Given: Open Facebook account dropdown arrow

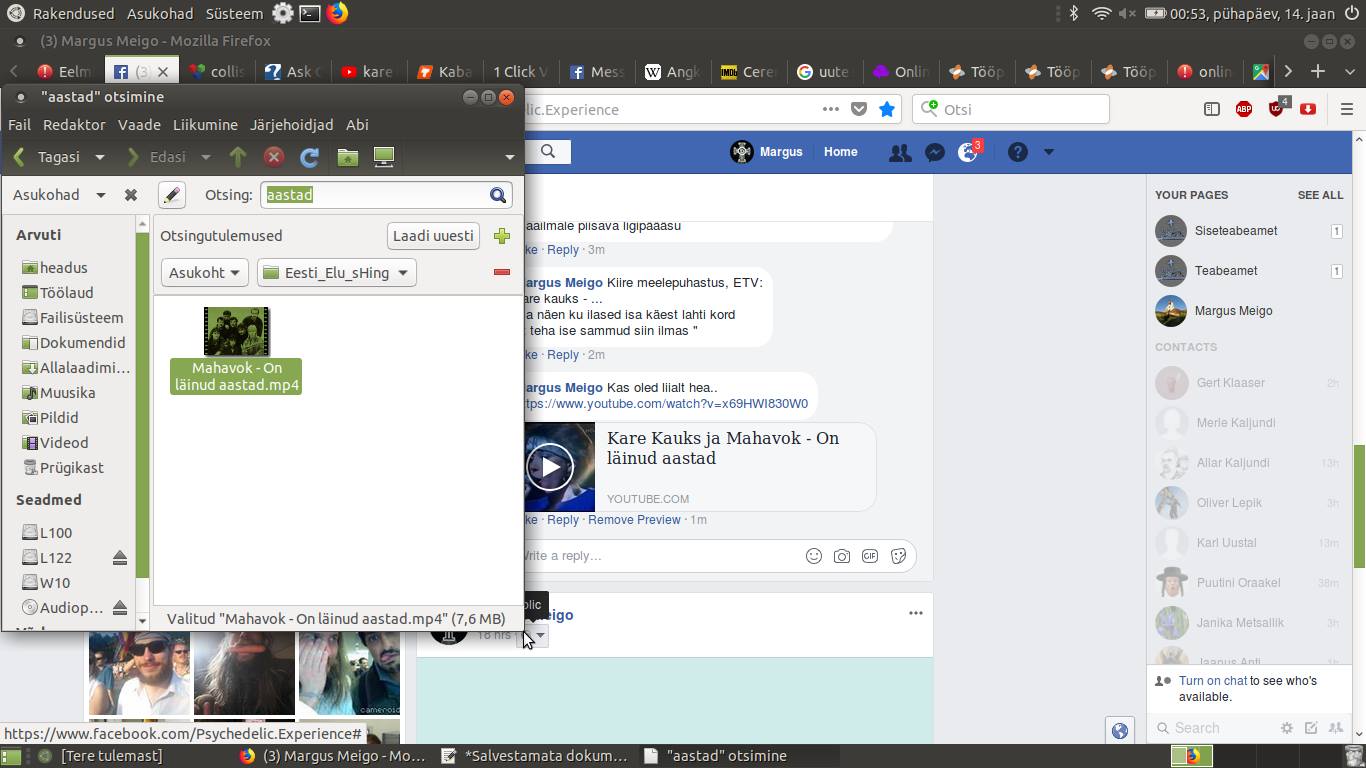Looking at the screenshot, I should click(x=1048, y=152).
